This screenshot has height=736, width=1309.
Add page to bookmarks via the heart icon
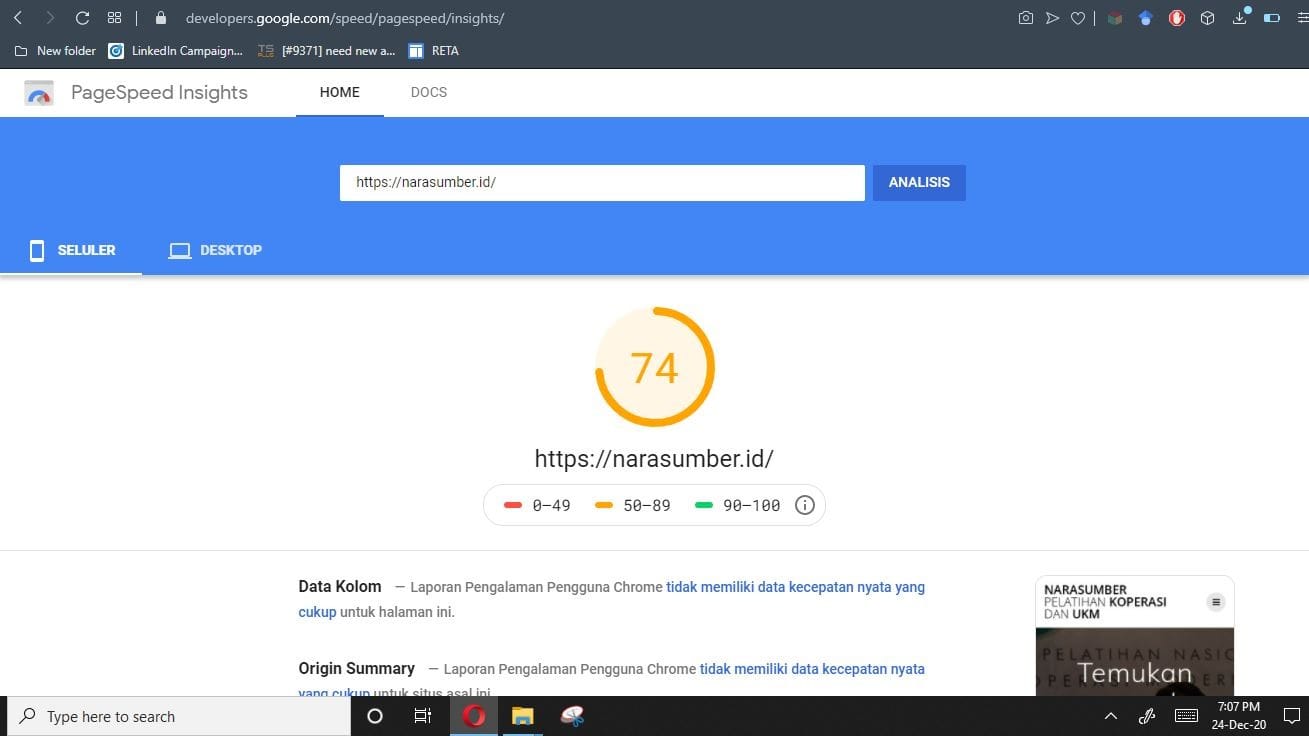pos(1078,17)
